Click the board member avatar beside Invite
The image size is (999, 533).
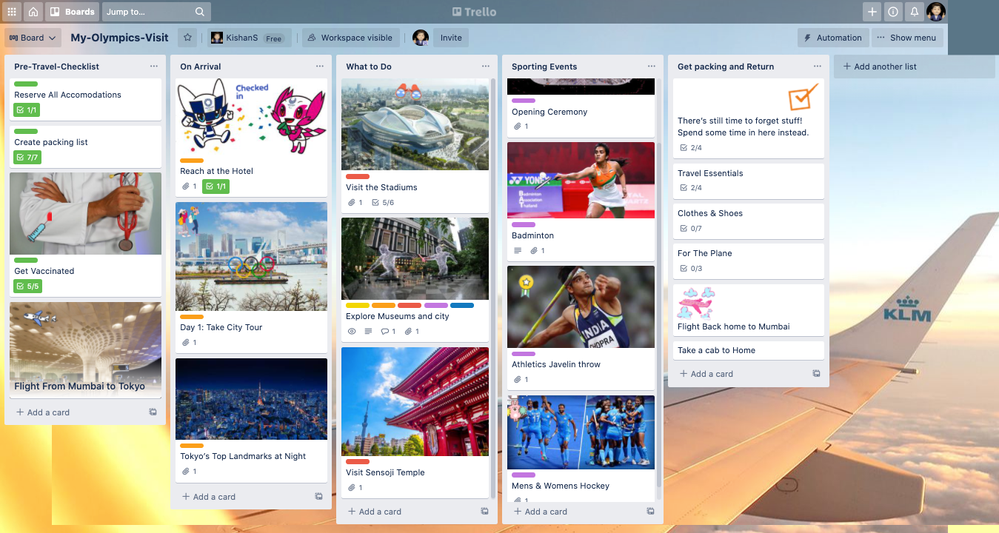point(420,38)
